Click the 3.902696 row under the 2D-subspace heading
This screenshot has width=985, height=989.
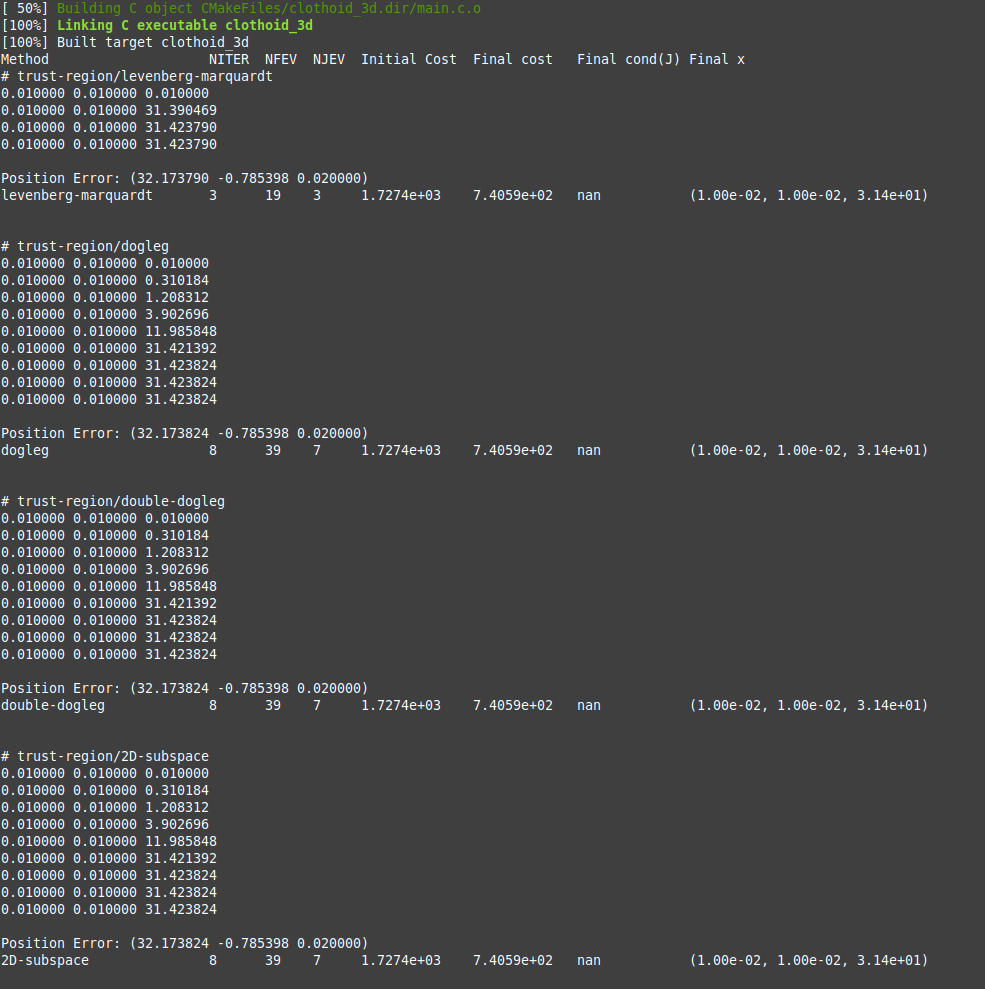tap(105, 824)
